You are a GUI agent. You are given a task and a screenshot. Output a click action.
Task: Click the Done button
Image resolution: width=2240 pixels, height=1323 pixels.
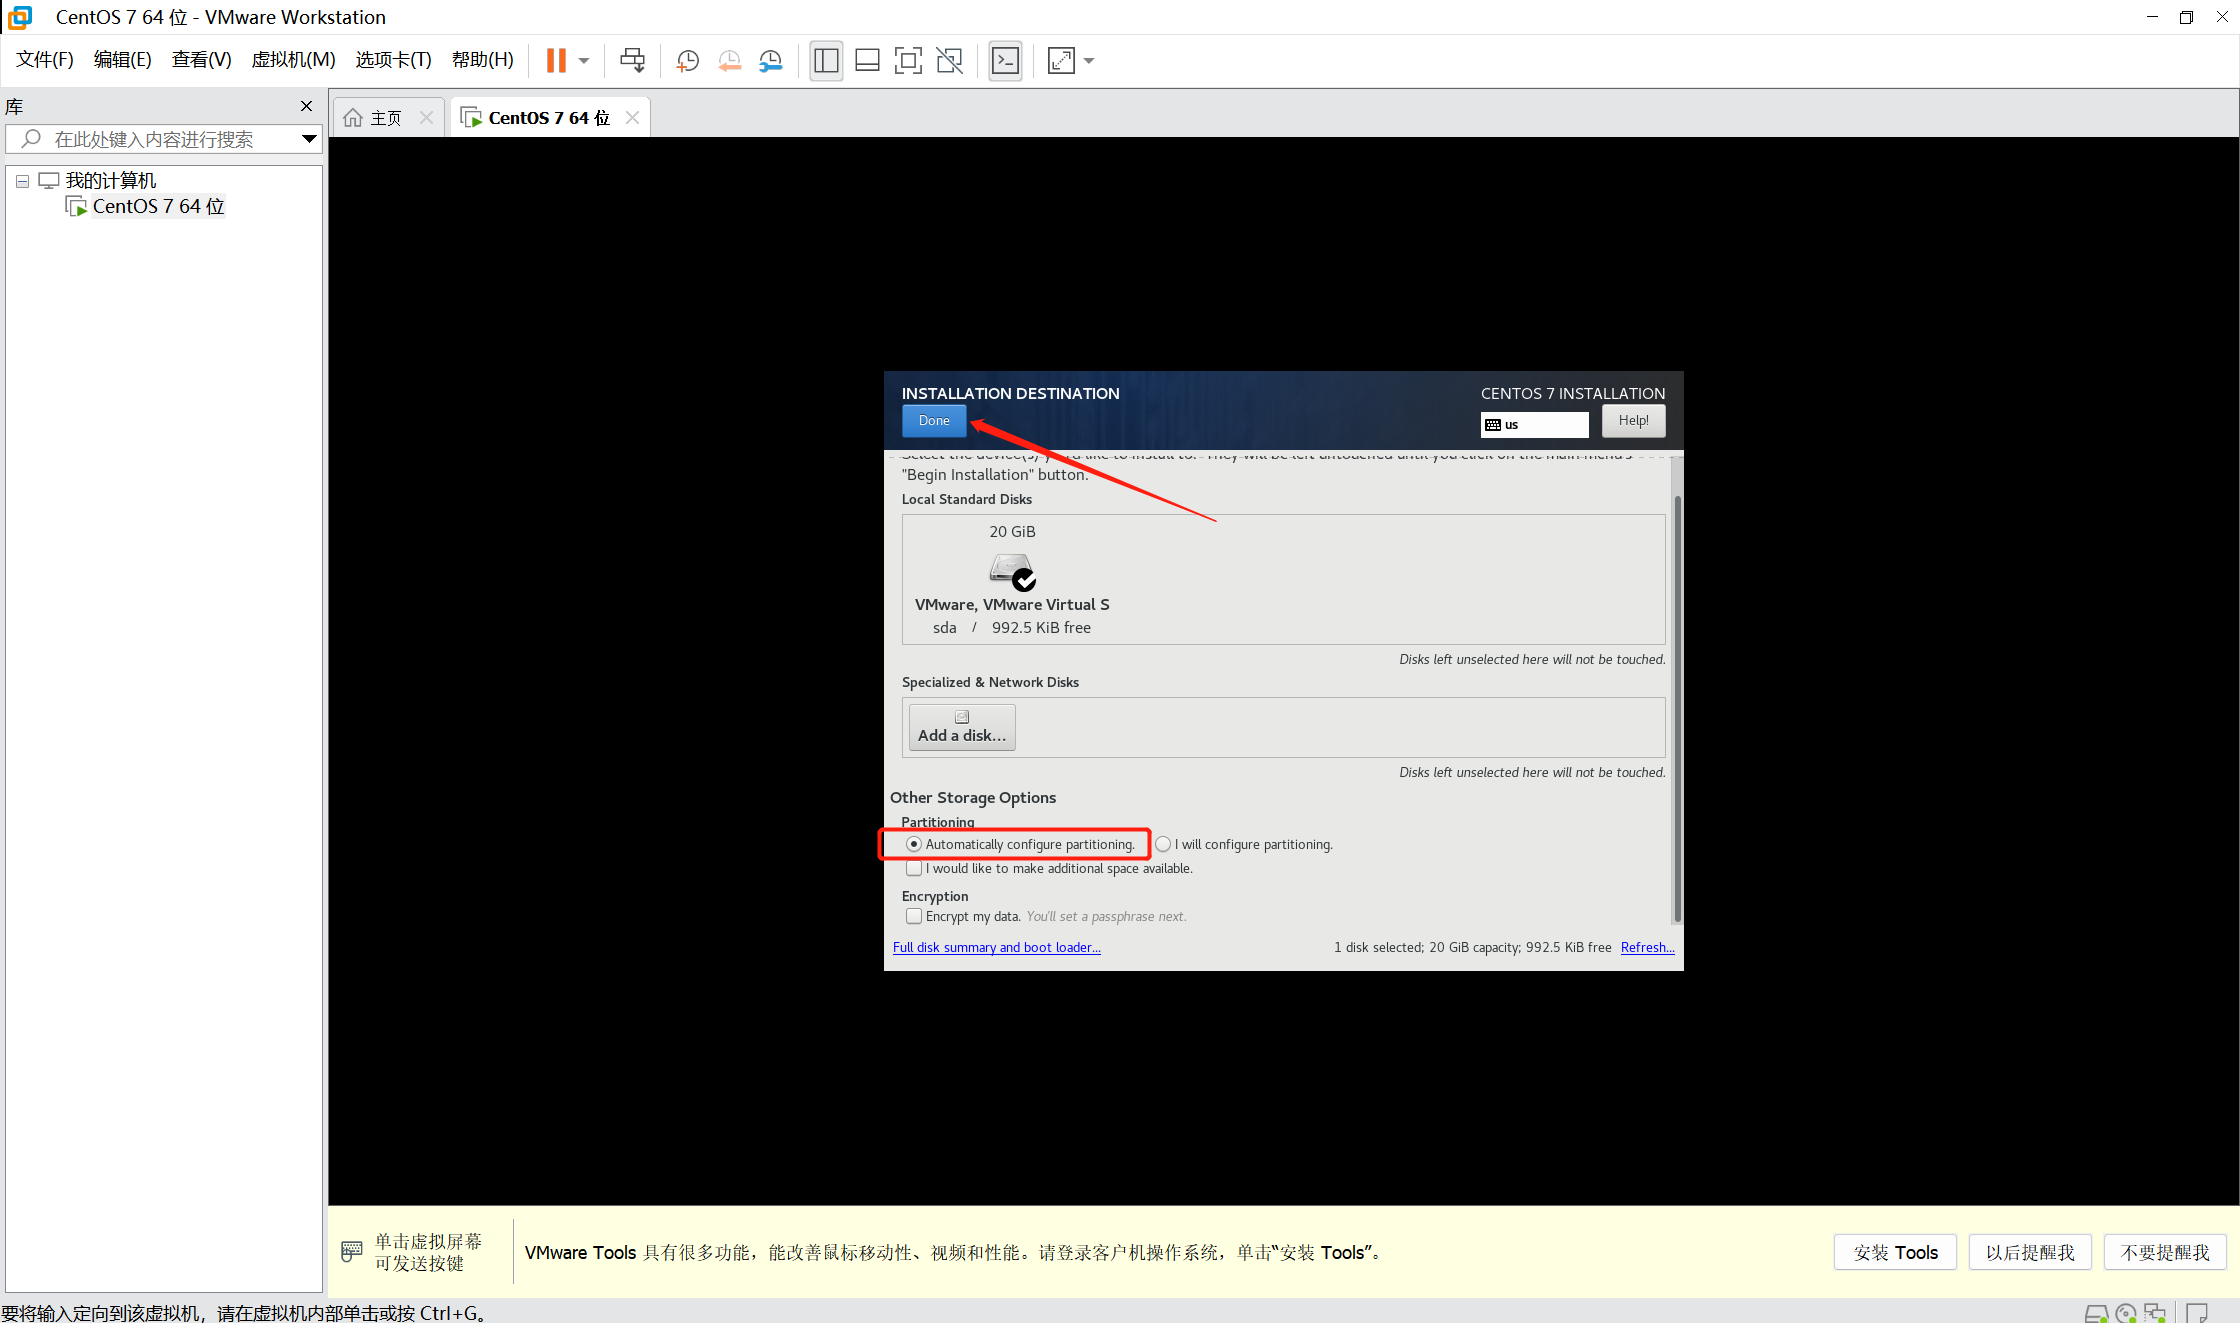point(933,421)
